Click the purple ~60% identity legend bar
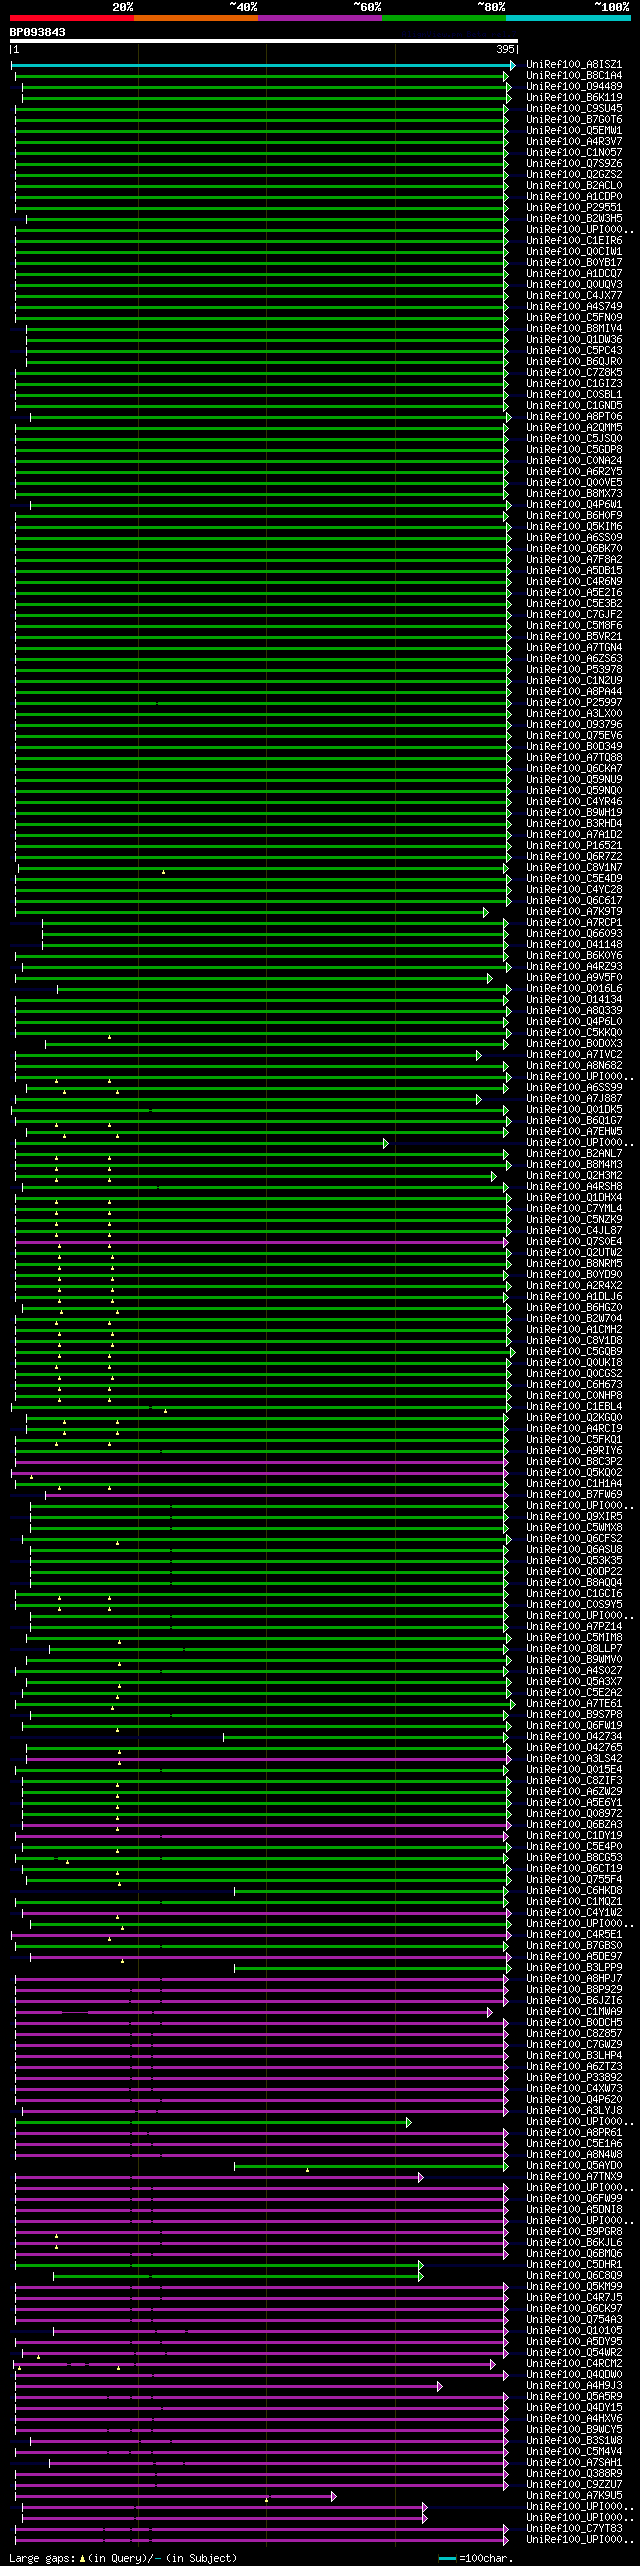 320,18
